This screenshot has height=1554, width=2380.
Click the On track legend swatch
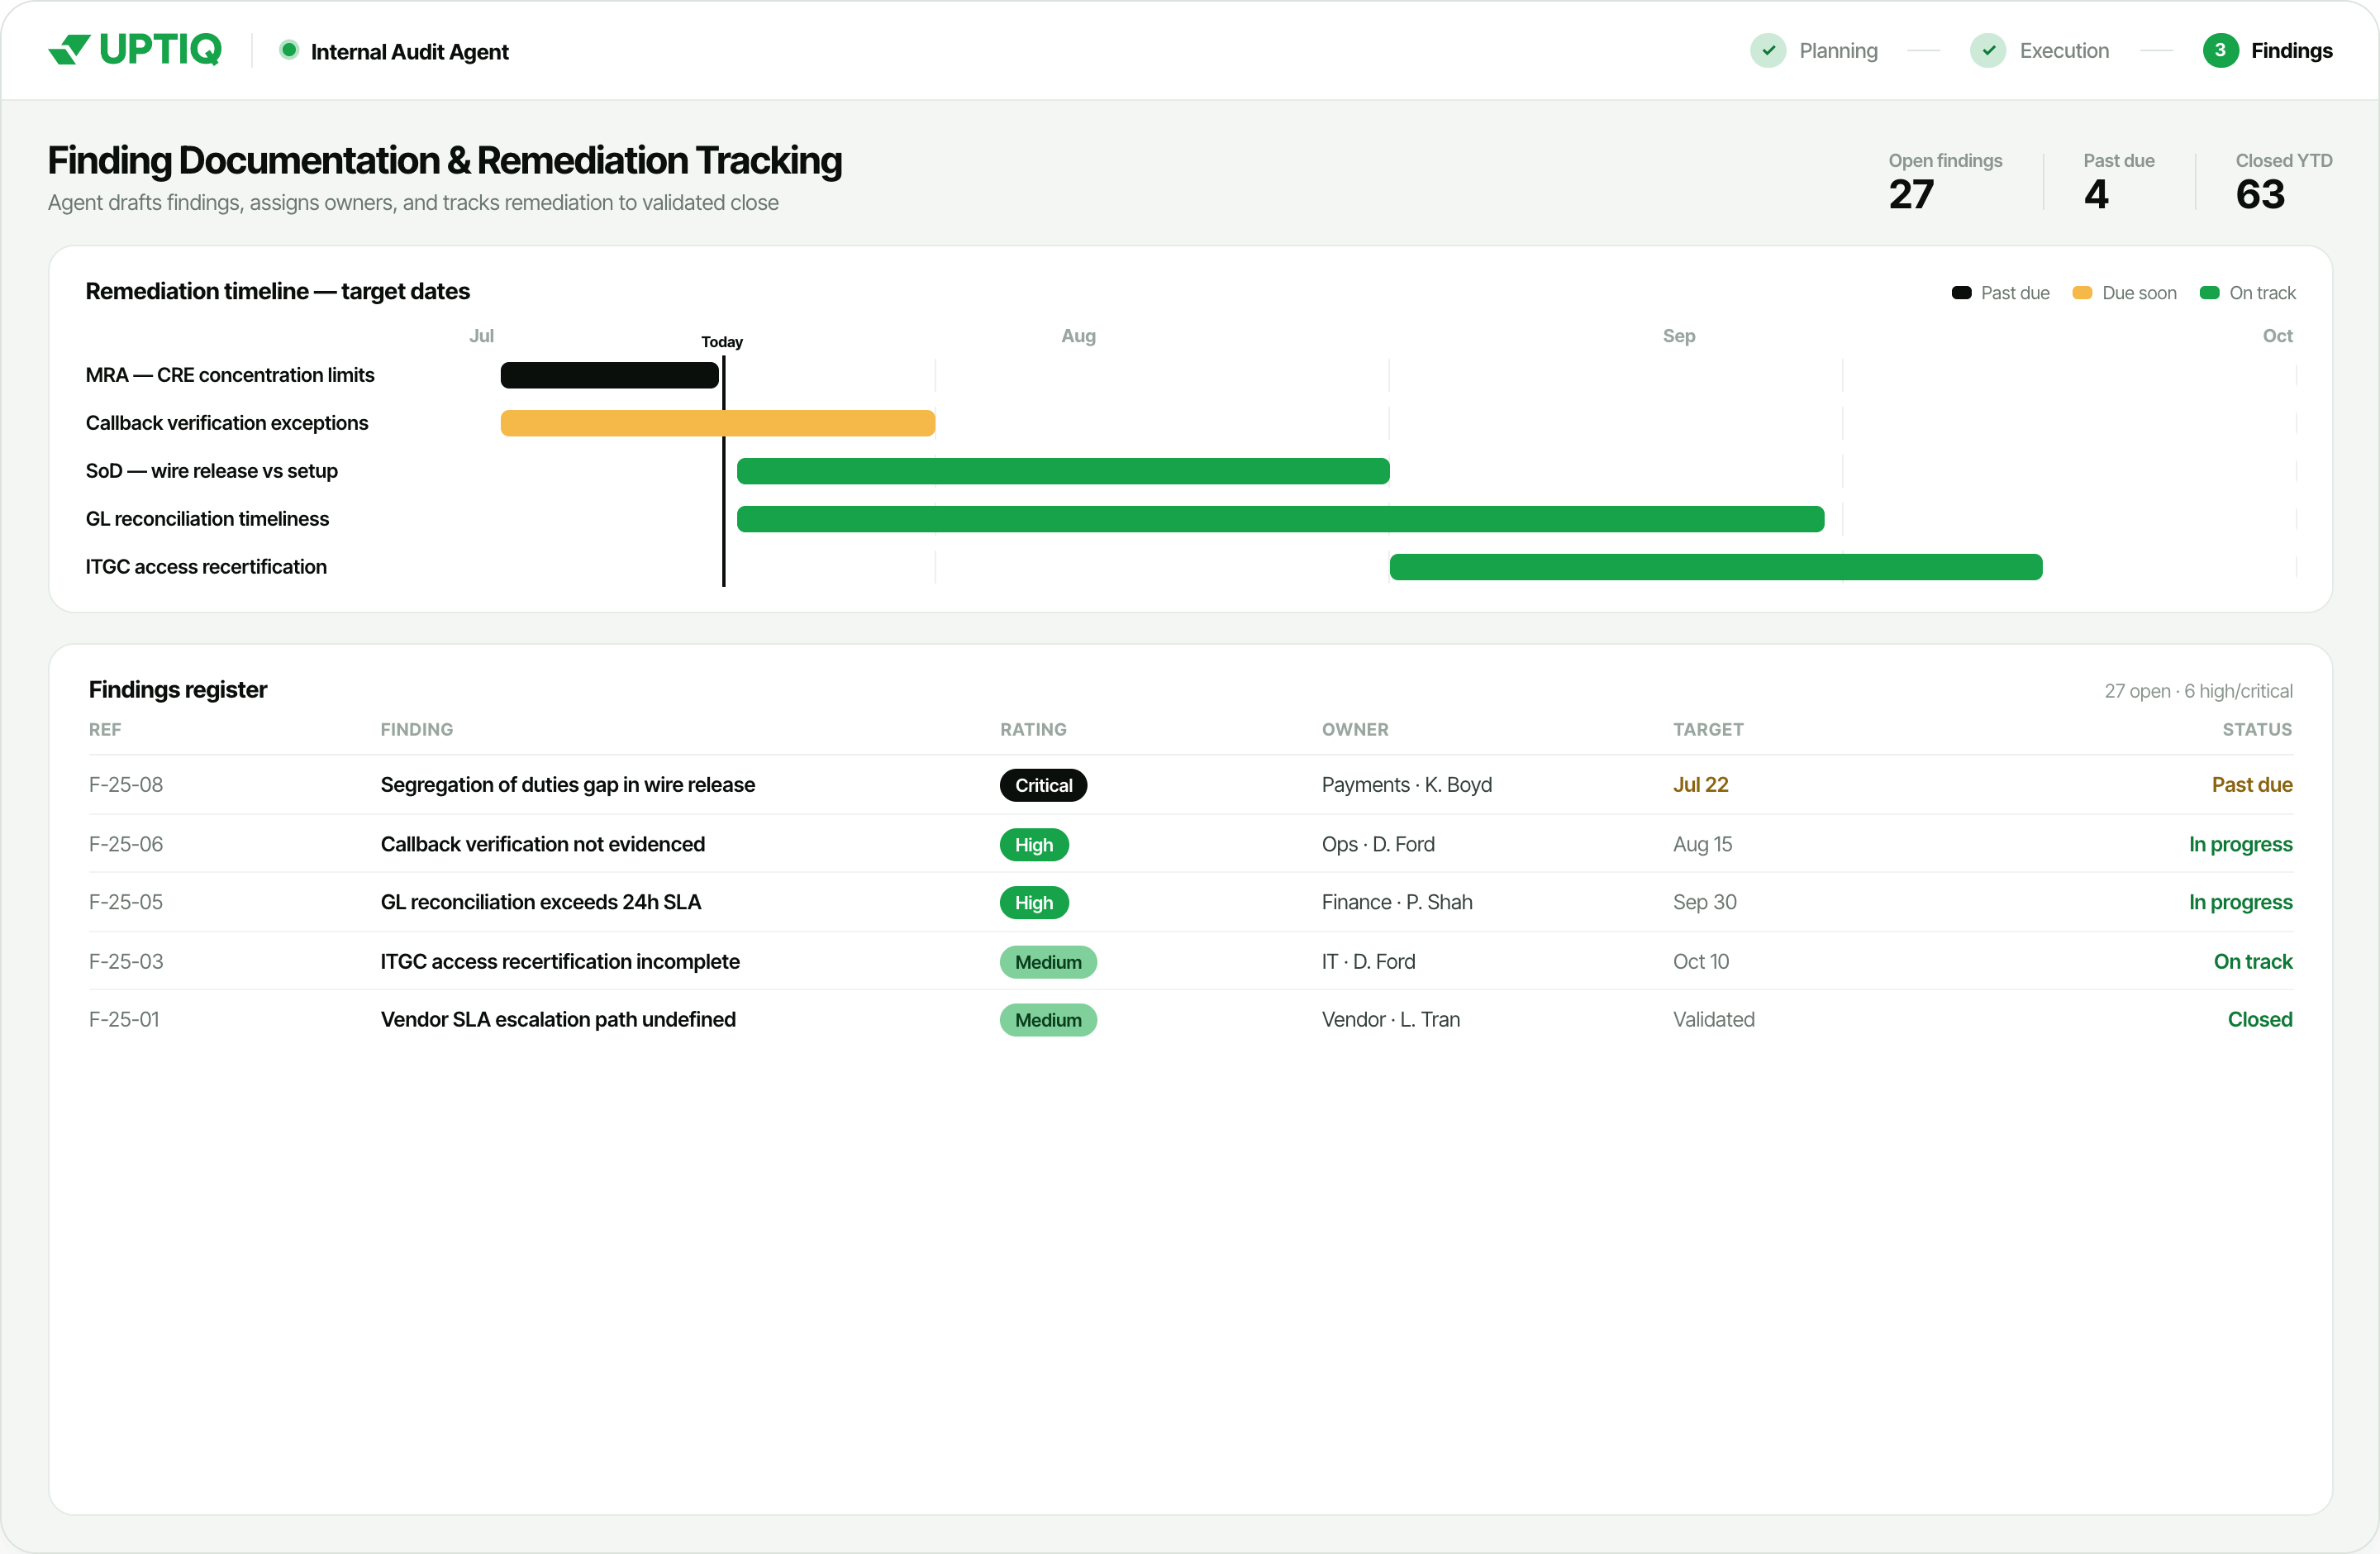pyautogui.click(x=2209, y=292)
